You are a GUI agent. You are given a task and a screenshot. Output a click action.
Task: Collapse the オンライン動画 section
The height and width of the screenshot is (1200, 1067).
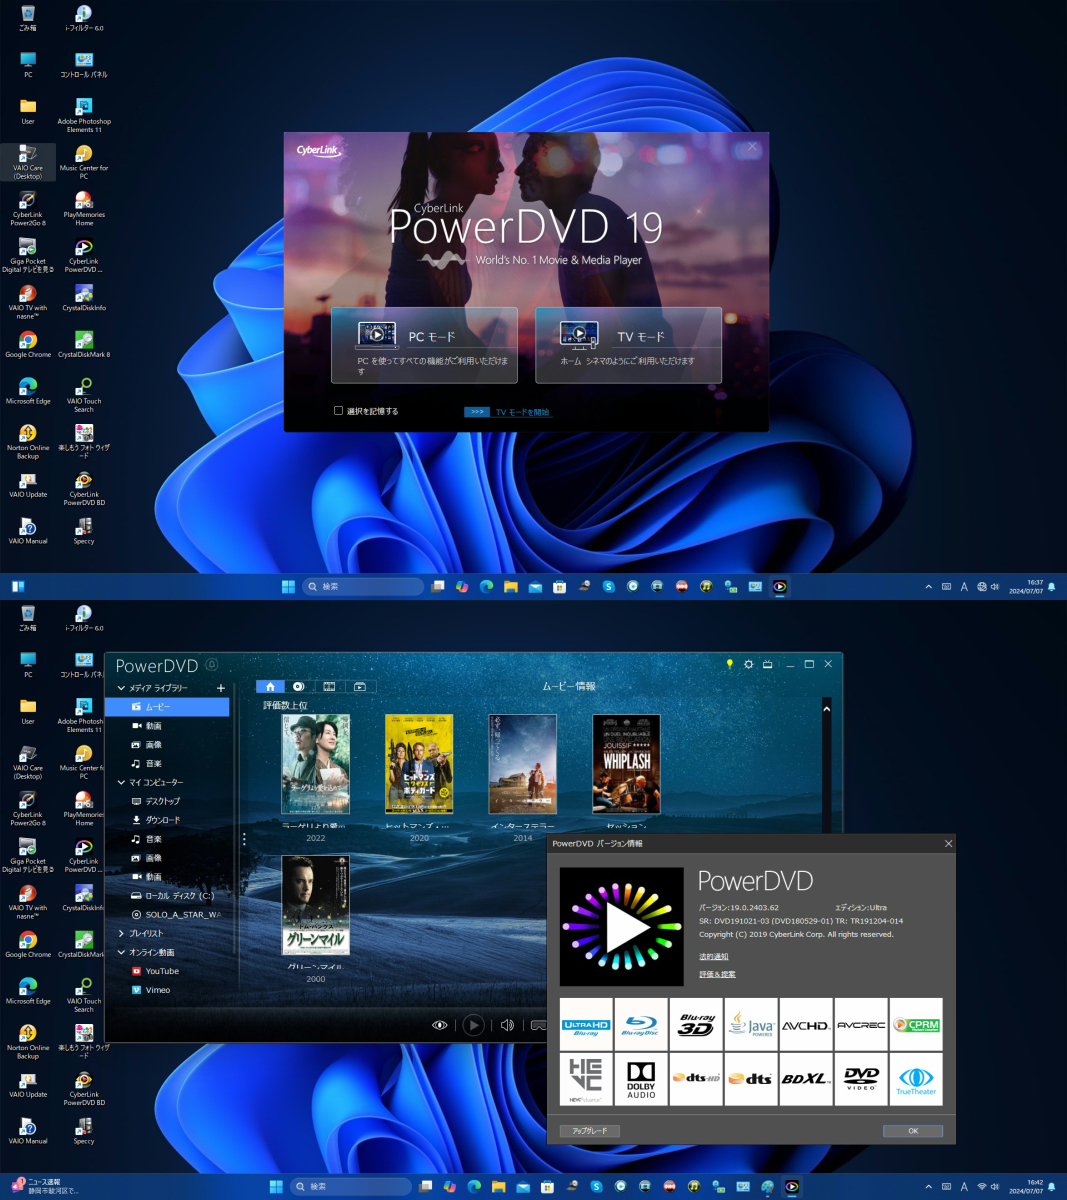point(121,952)
